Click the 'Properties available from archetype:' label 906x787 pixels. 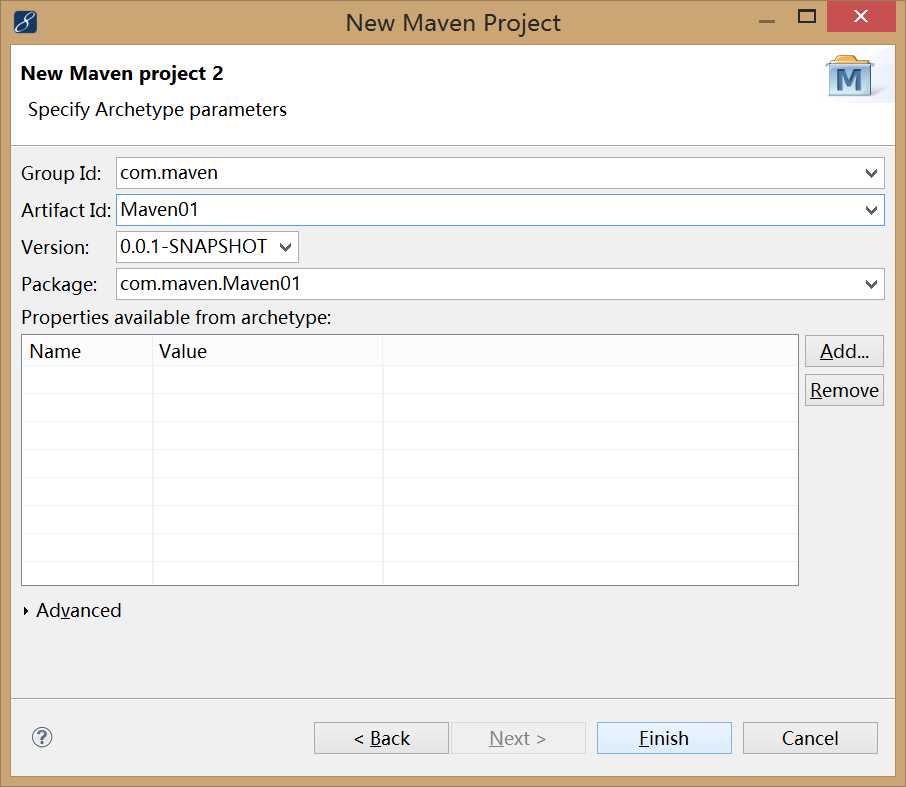176,317
